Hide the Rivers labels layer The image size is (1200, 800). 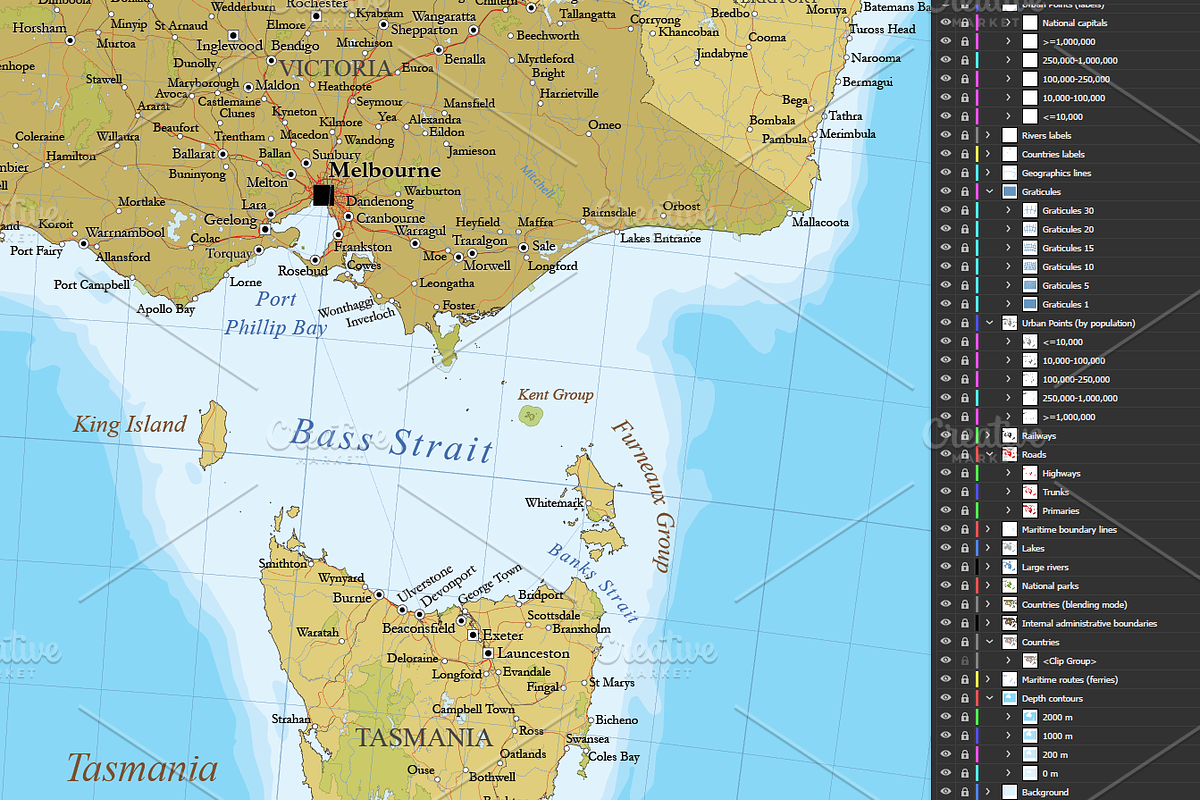[946, 136]
